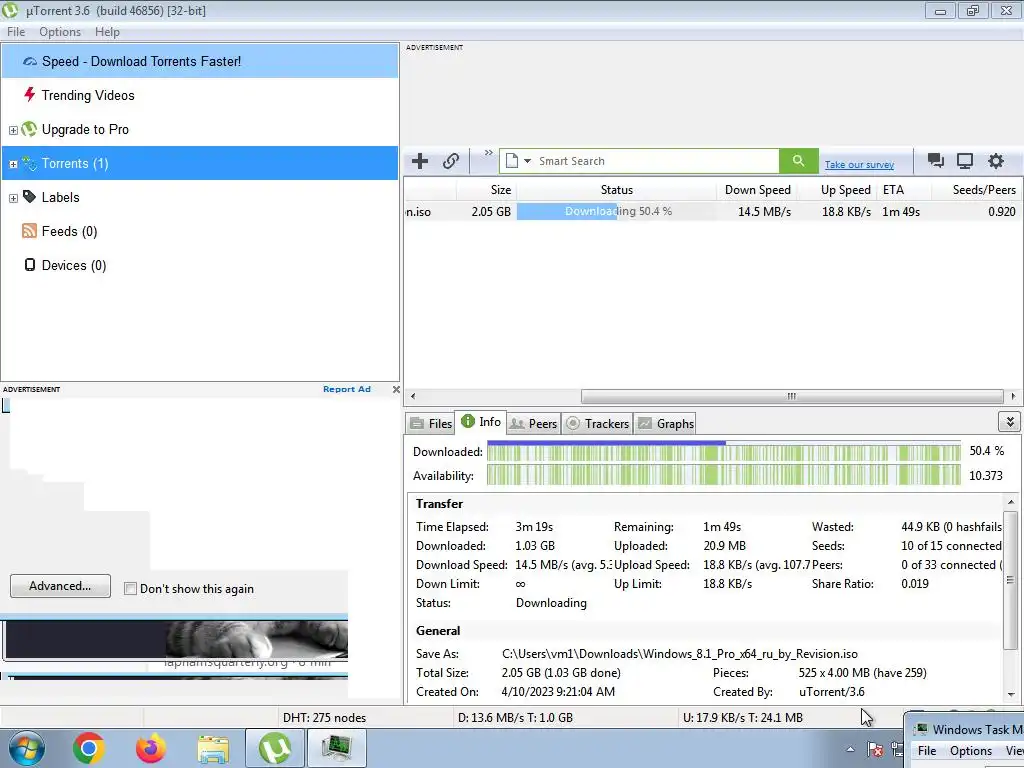Sort torrents by Seeds/Peers column
Viewport: 1024px width, 768px height.
pos(977,190)
